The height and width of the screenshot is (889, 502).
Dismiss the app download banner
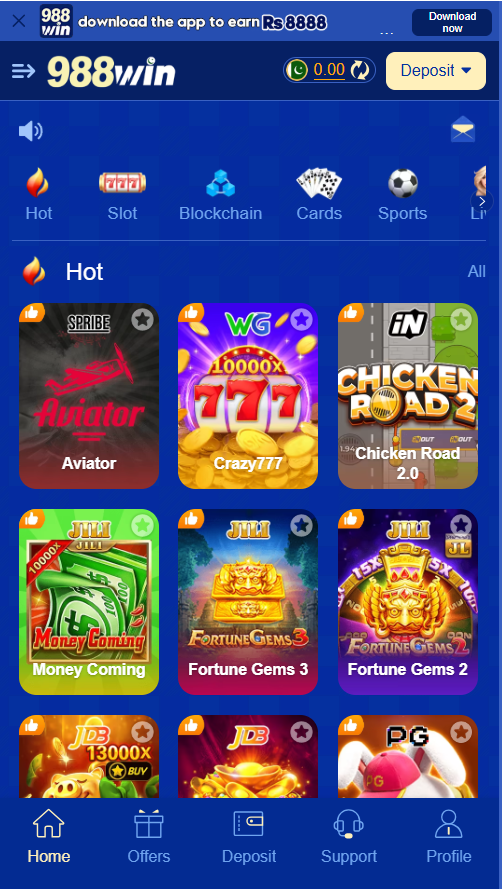[x=19, y=21]
